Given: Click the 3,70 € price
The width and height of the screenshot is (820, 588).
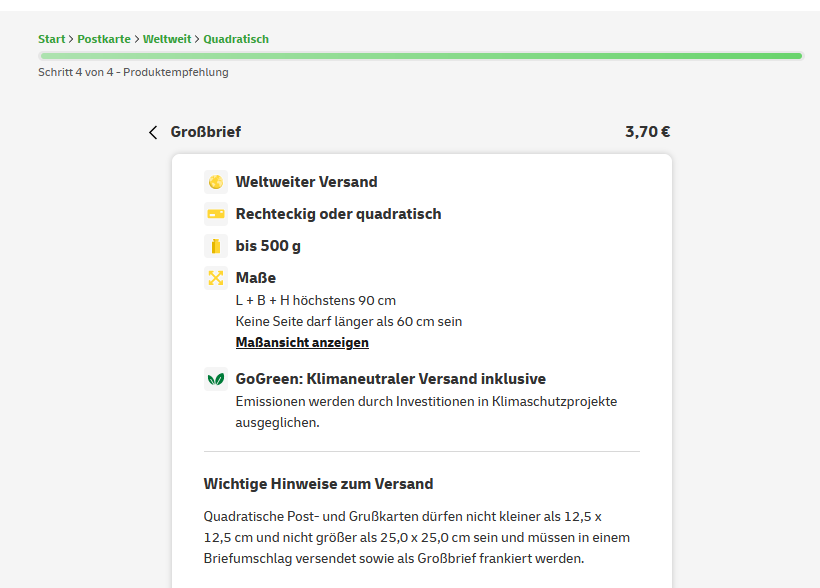Looking at the screenshot, I should point(647,132).
